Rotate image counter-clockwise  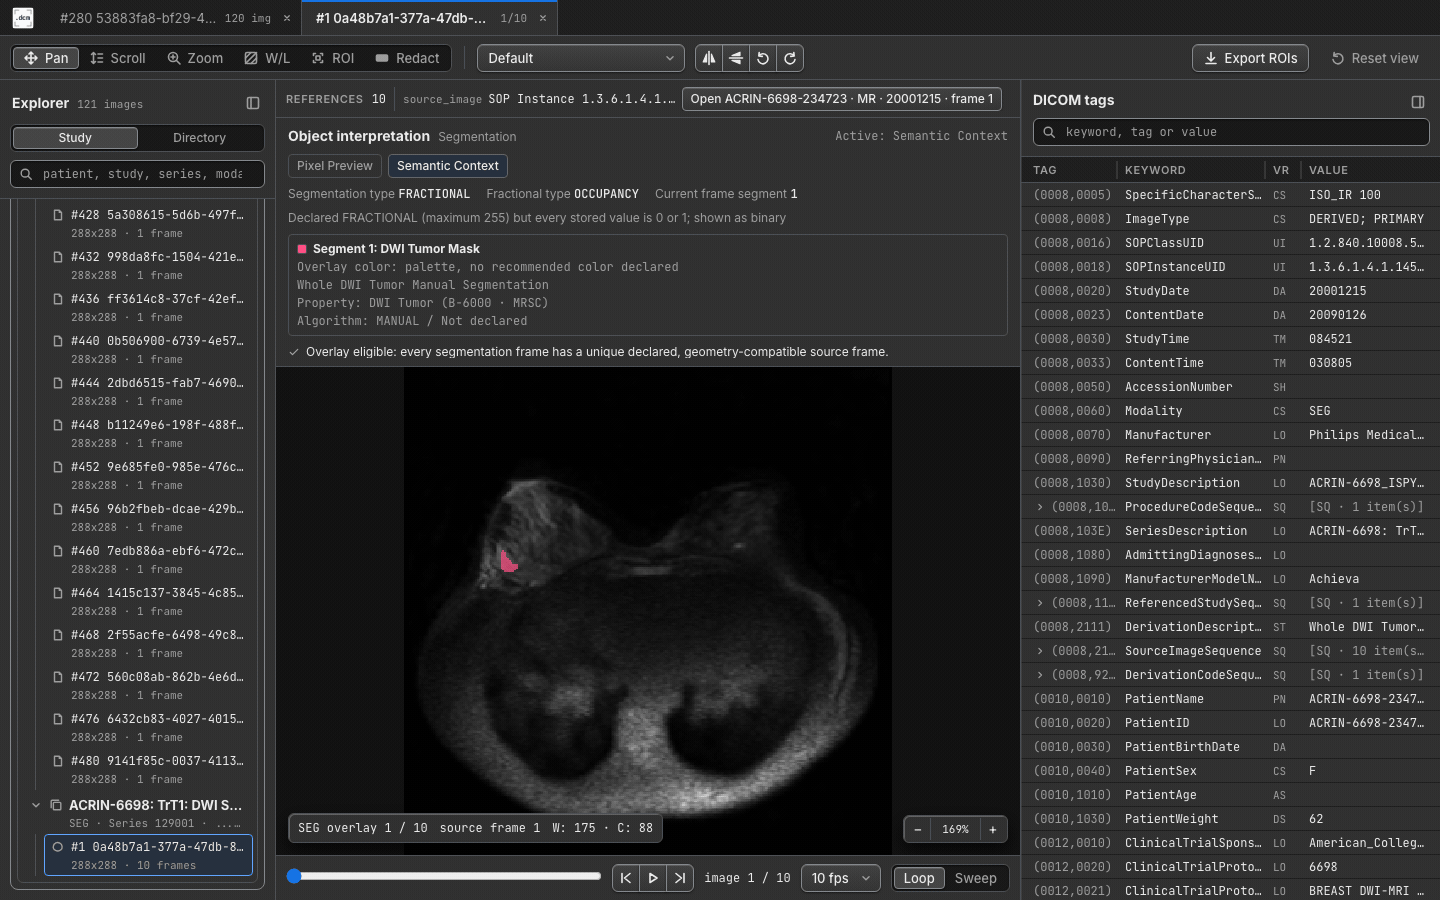tap(763, 58)
